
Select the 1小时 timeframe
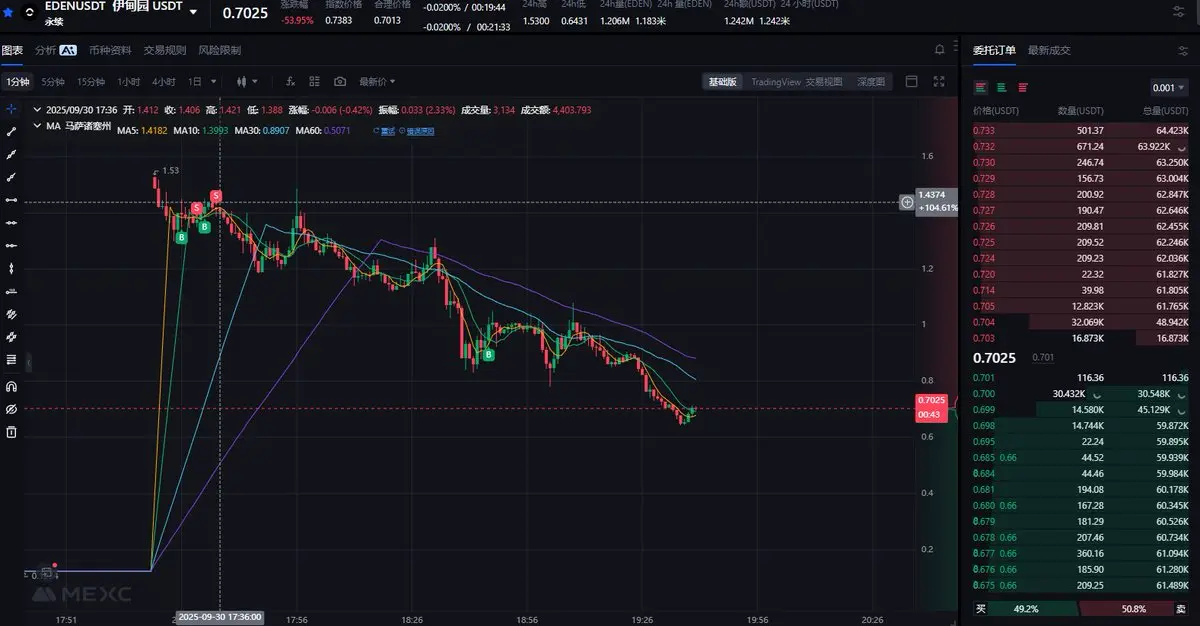129,82
